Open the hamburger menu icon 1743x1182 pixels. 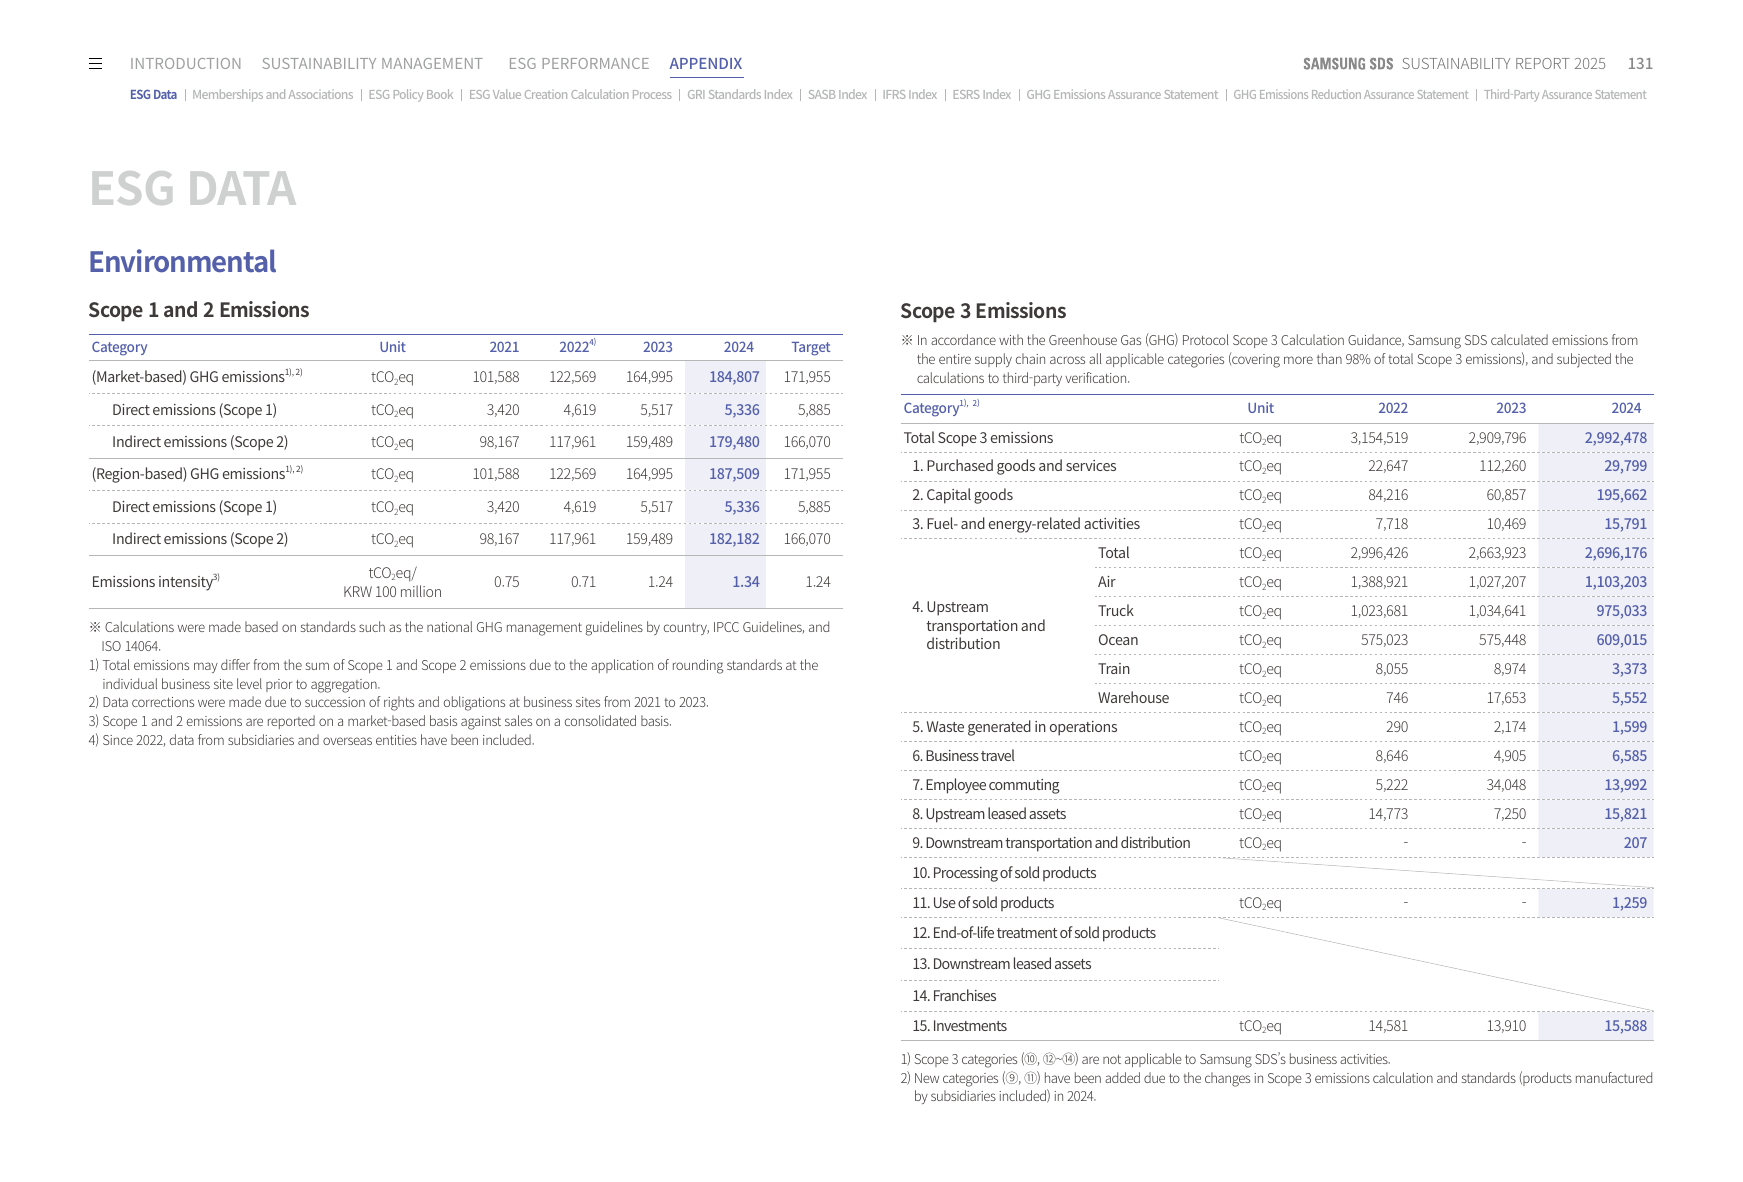95,64
